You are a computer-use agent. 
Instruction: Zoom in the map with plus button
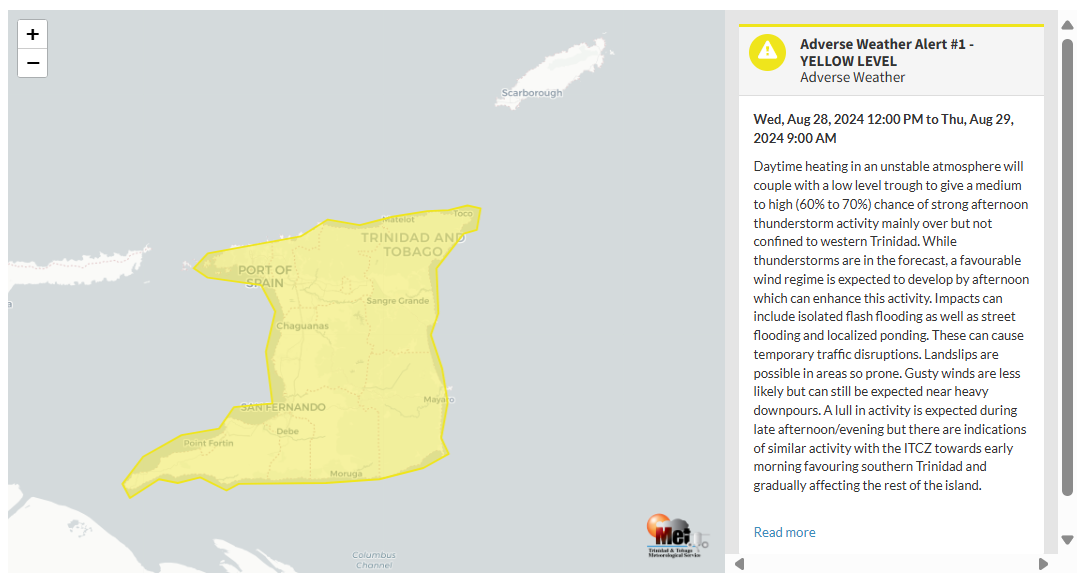click(x=32, y=35)
